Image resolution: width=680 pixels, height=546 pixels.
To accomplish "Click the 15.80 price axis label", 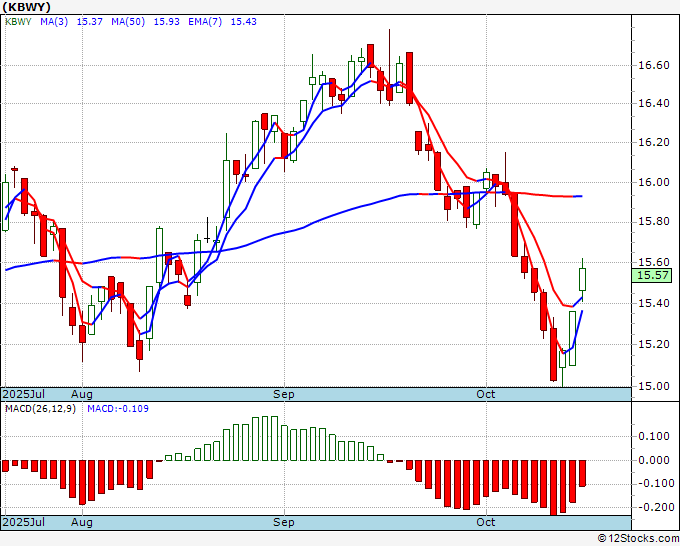I will tap(654, 222).
